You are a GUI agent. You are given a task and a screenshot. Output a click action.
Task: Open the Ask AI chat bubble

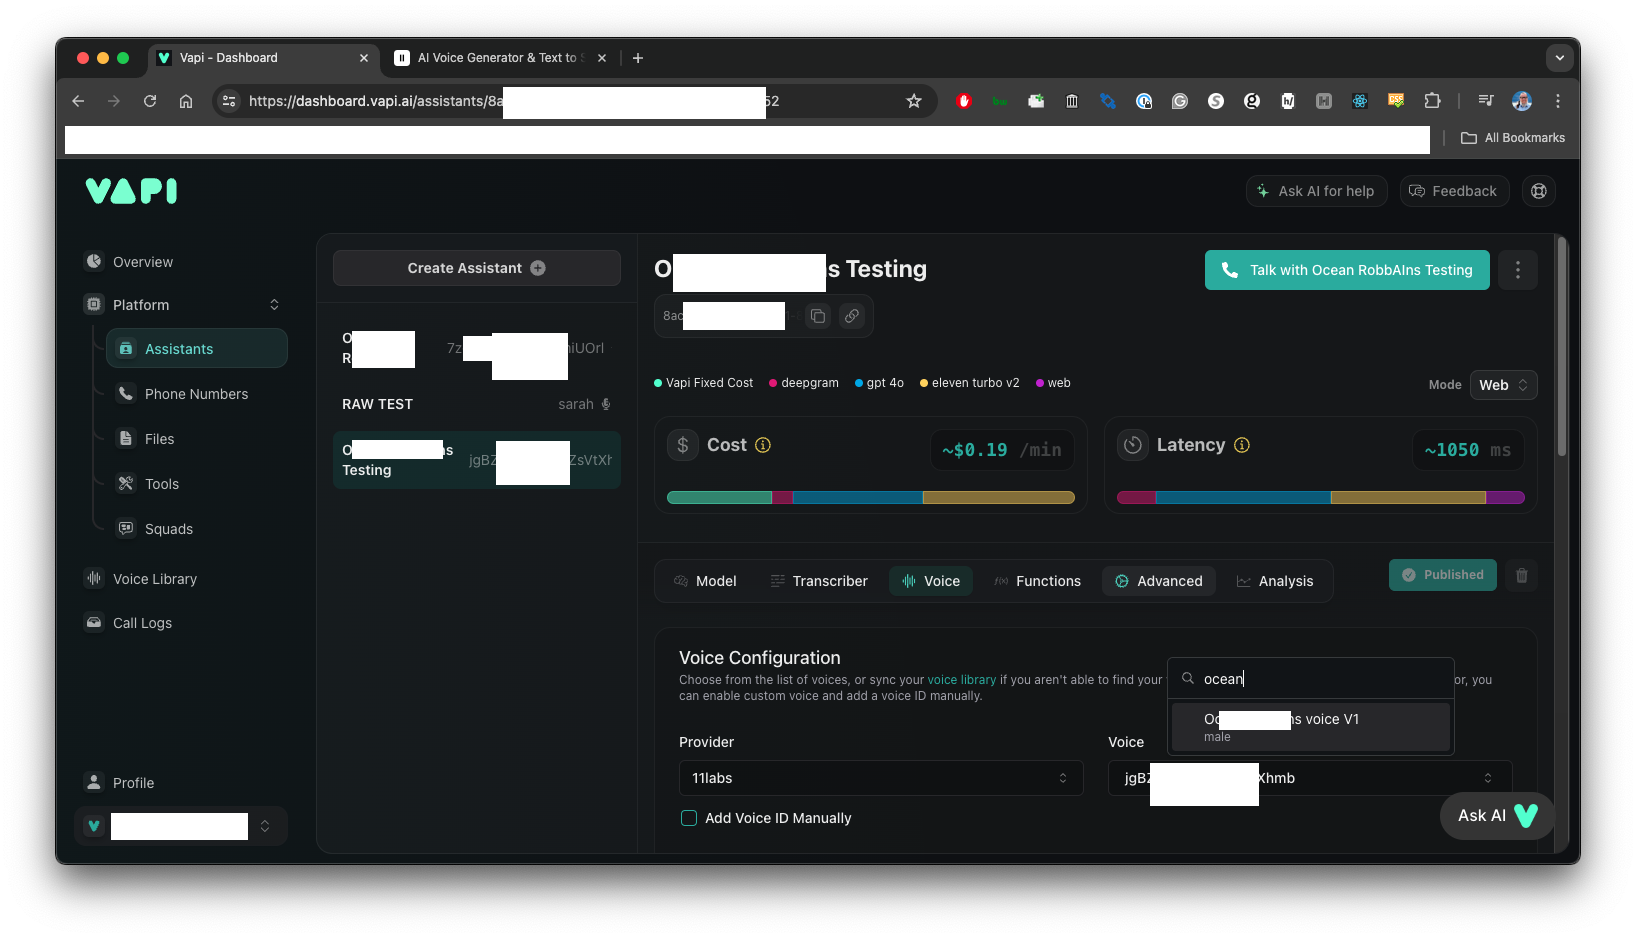[1497, 816]
